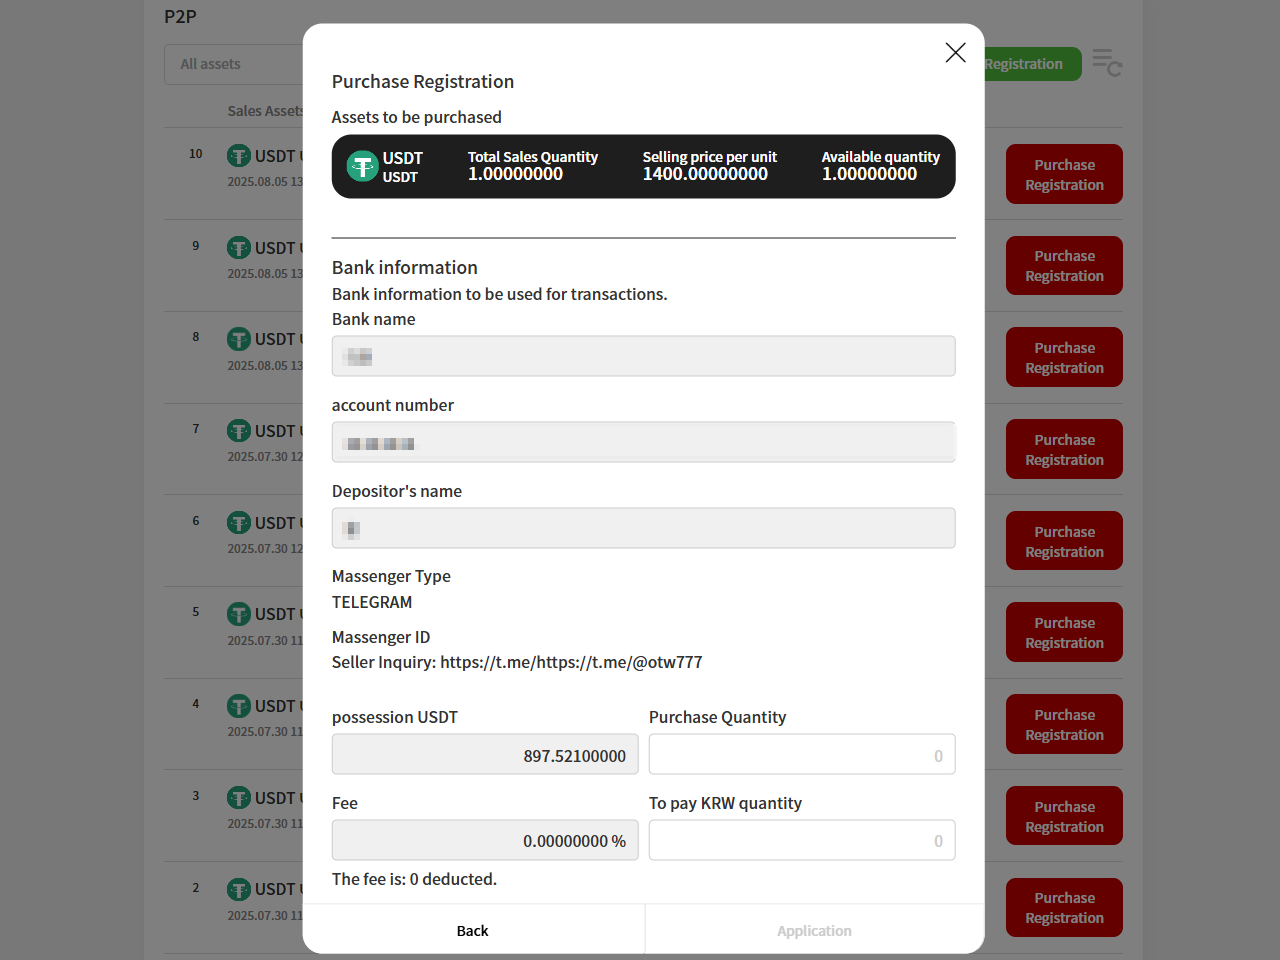Click the Application button
This screenshot has height=960, width=1280.
(x=814, y=931)
